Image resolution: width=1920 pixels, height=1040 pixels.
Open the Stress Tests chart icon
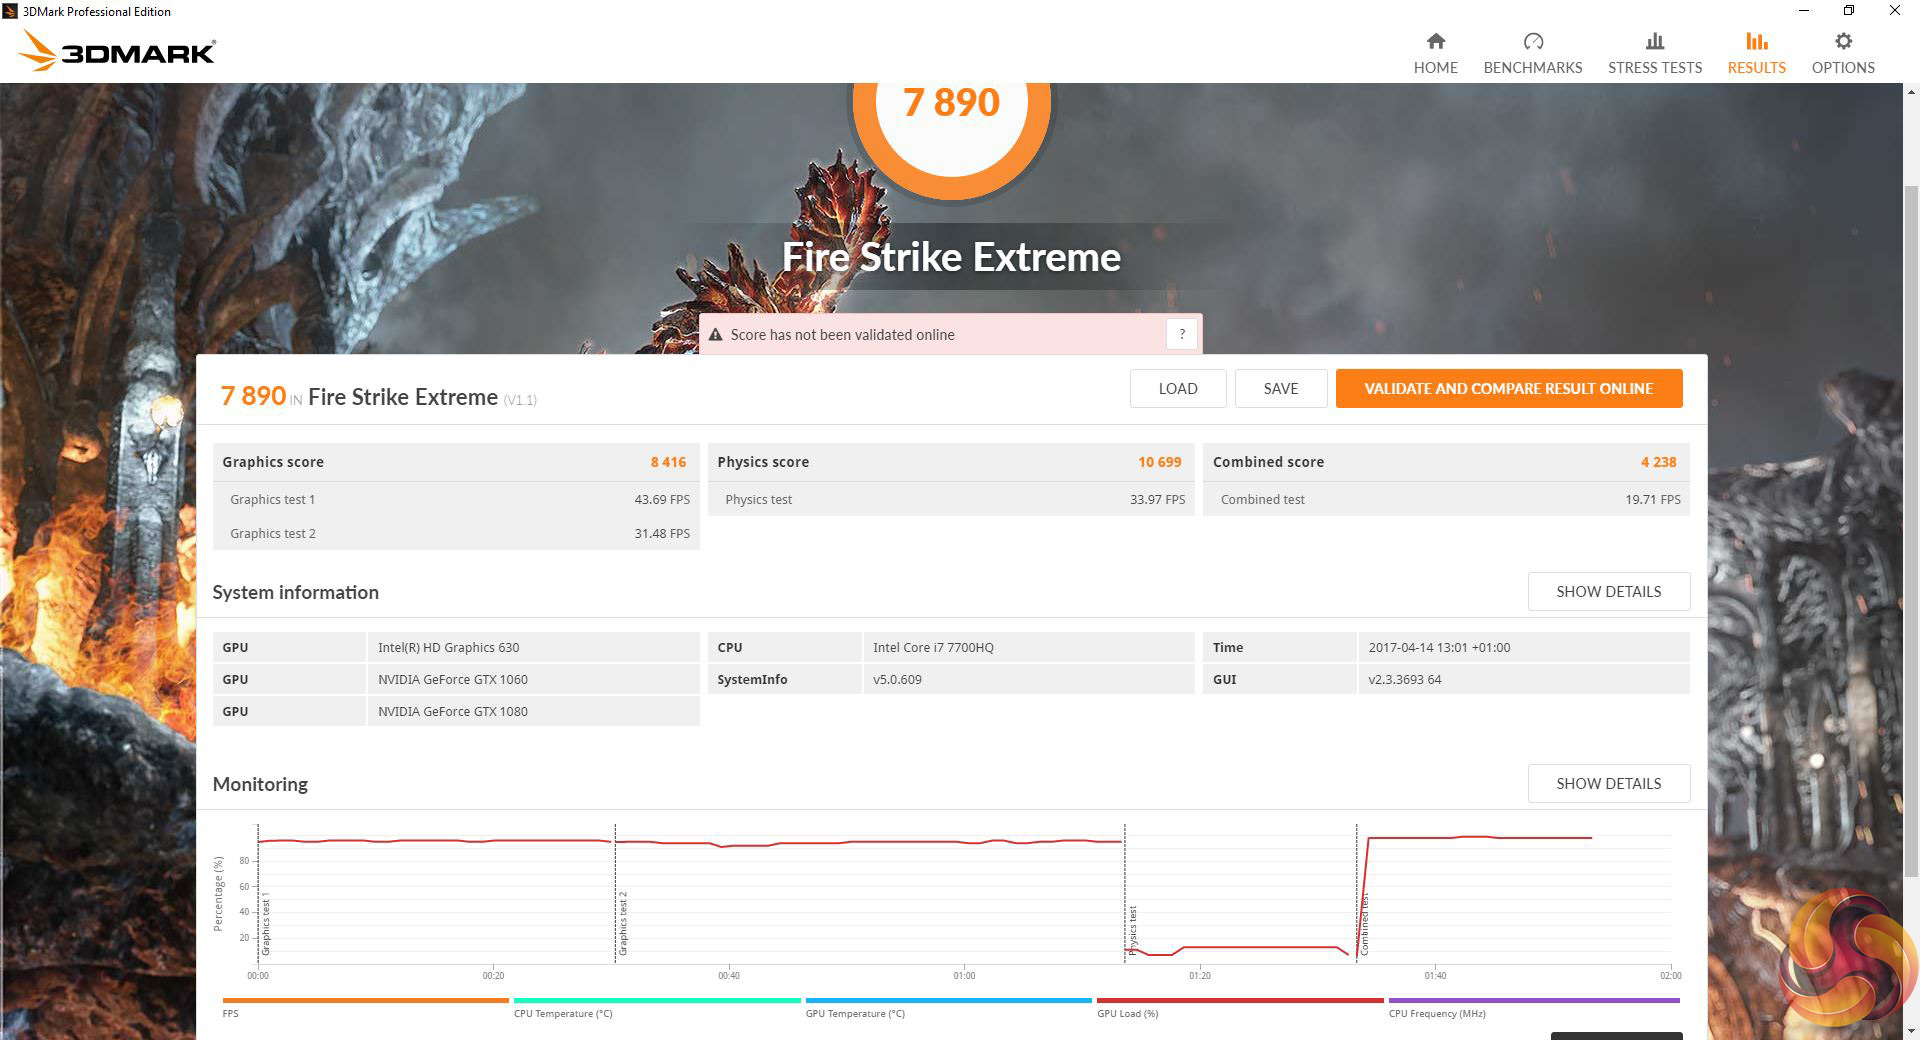[x=1654, y=41]
